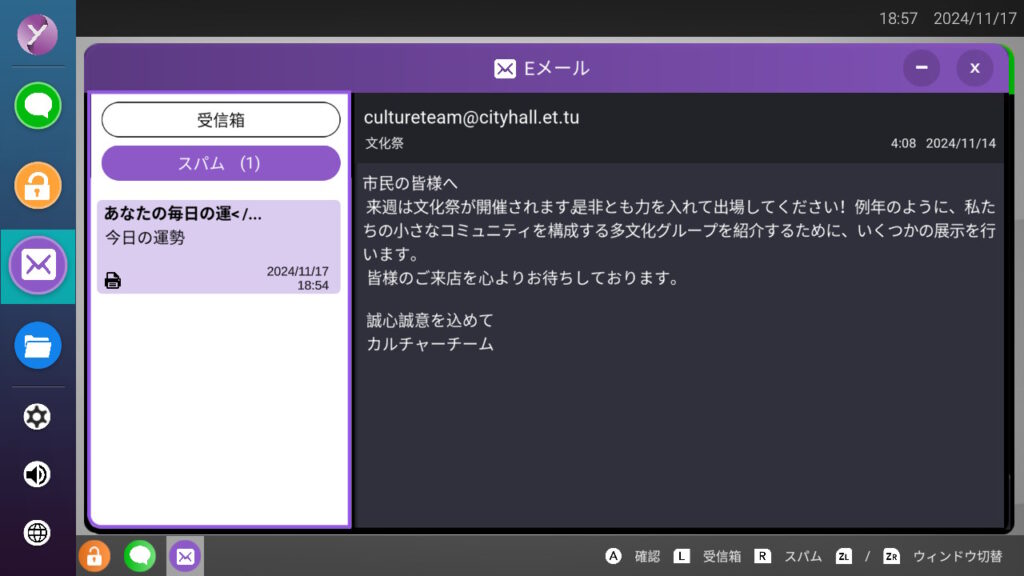This screenshot has width=1024, height=576.
Task: Click the R button スパム hint
Action: click(x=788, y=556)
